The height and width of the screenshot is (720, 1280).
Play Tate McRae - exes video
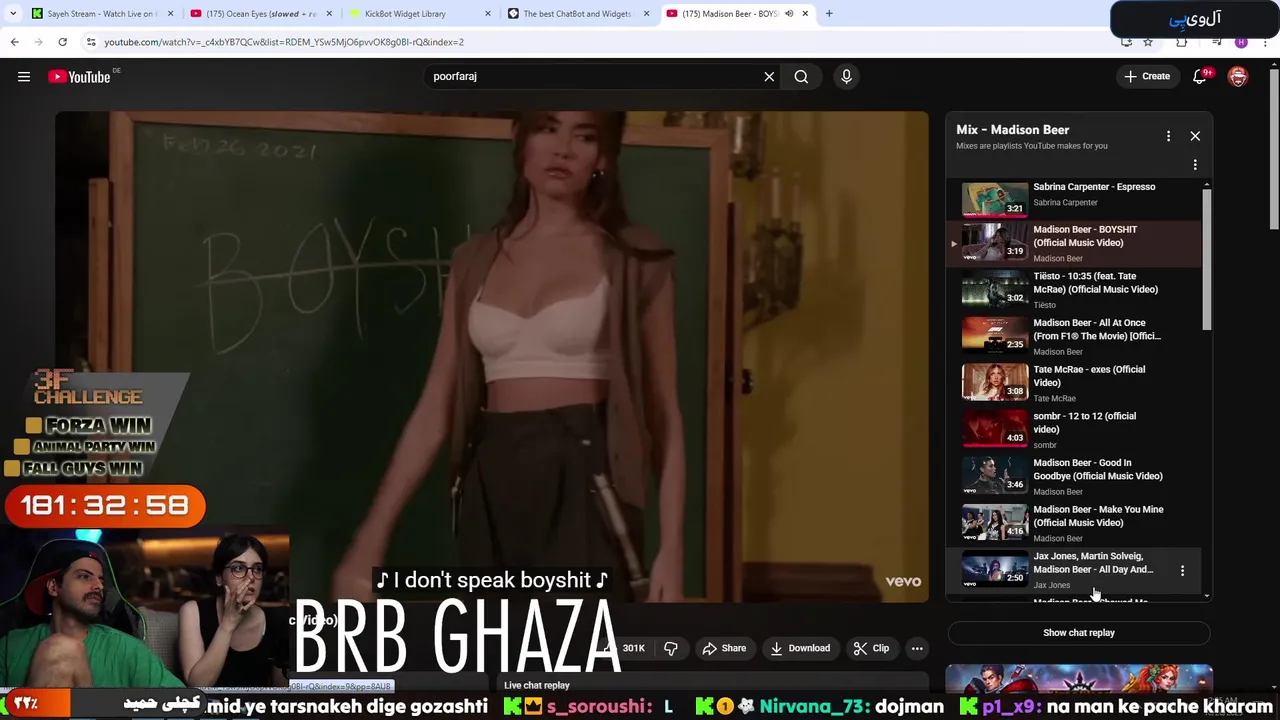pos(1075,383)
